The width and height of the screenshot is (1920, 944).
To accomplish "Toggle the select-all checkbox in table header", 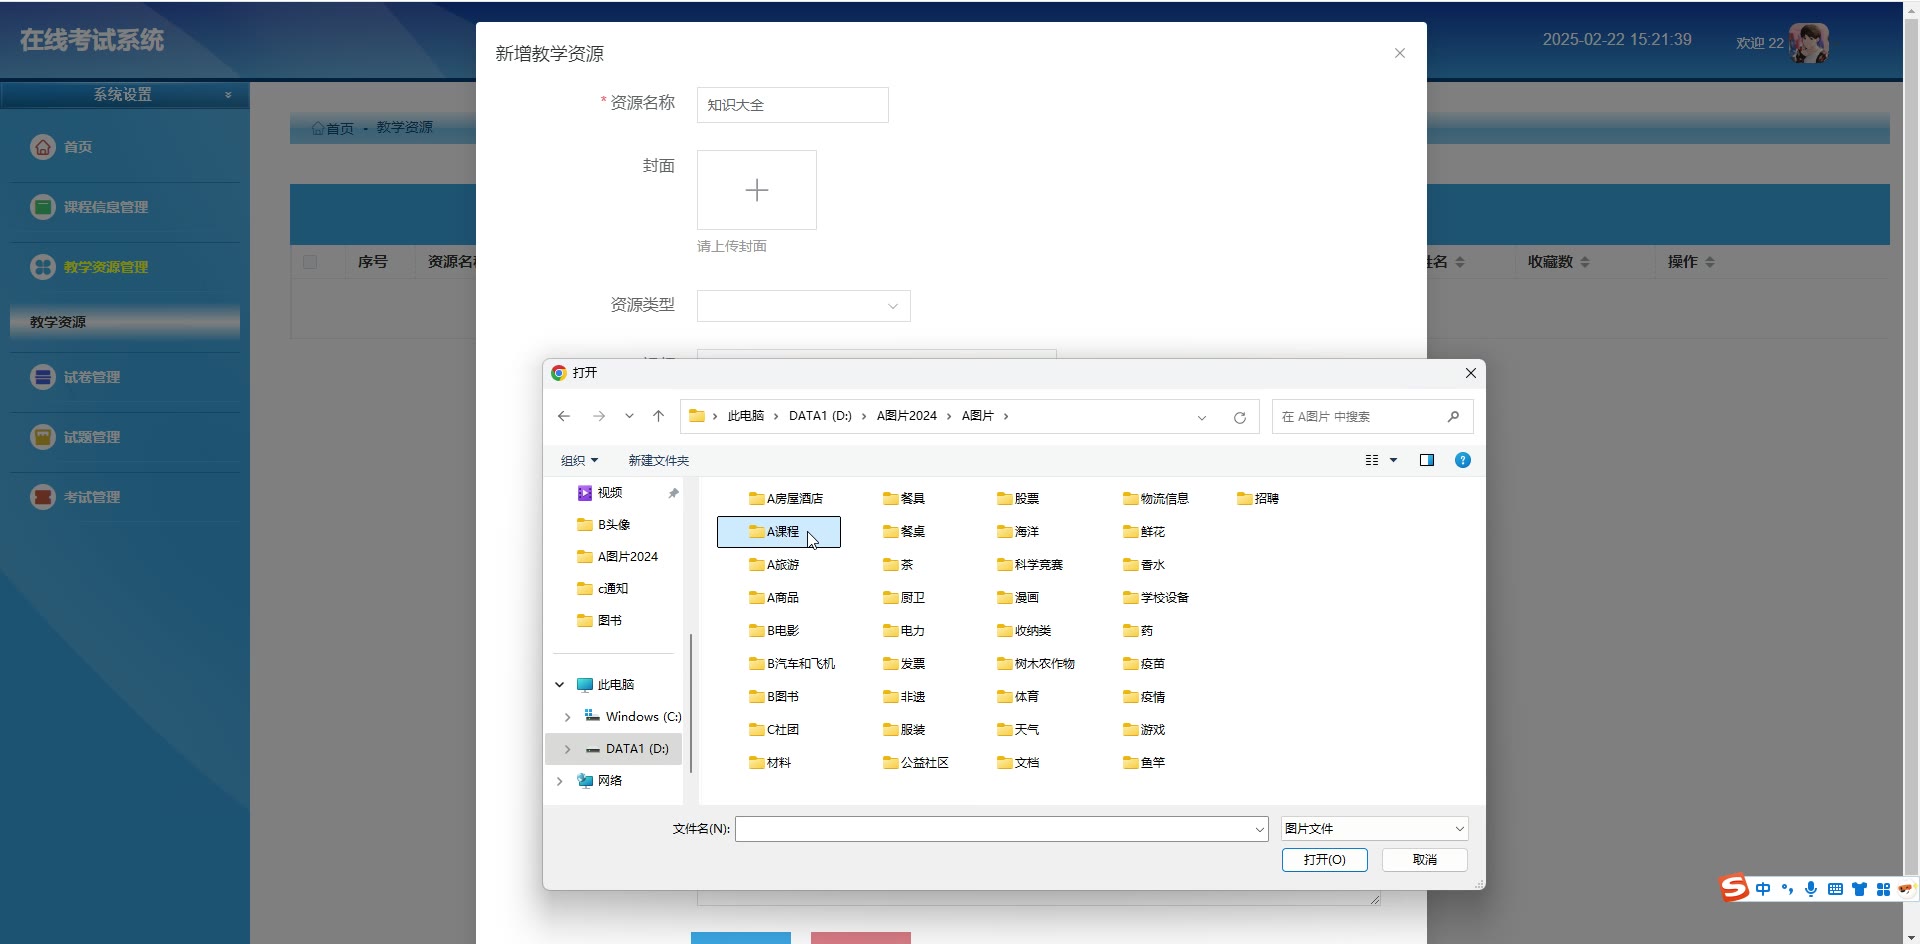I will [x=310, y=262].
